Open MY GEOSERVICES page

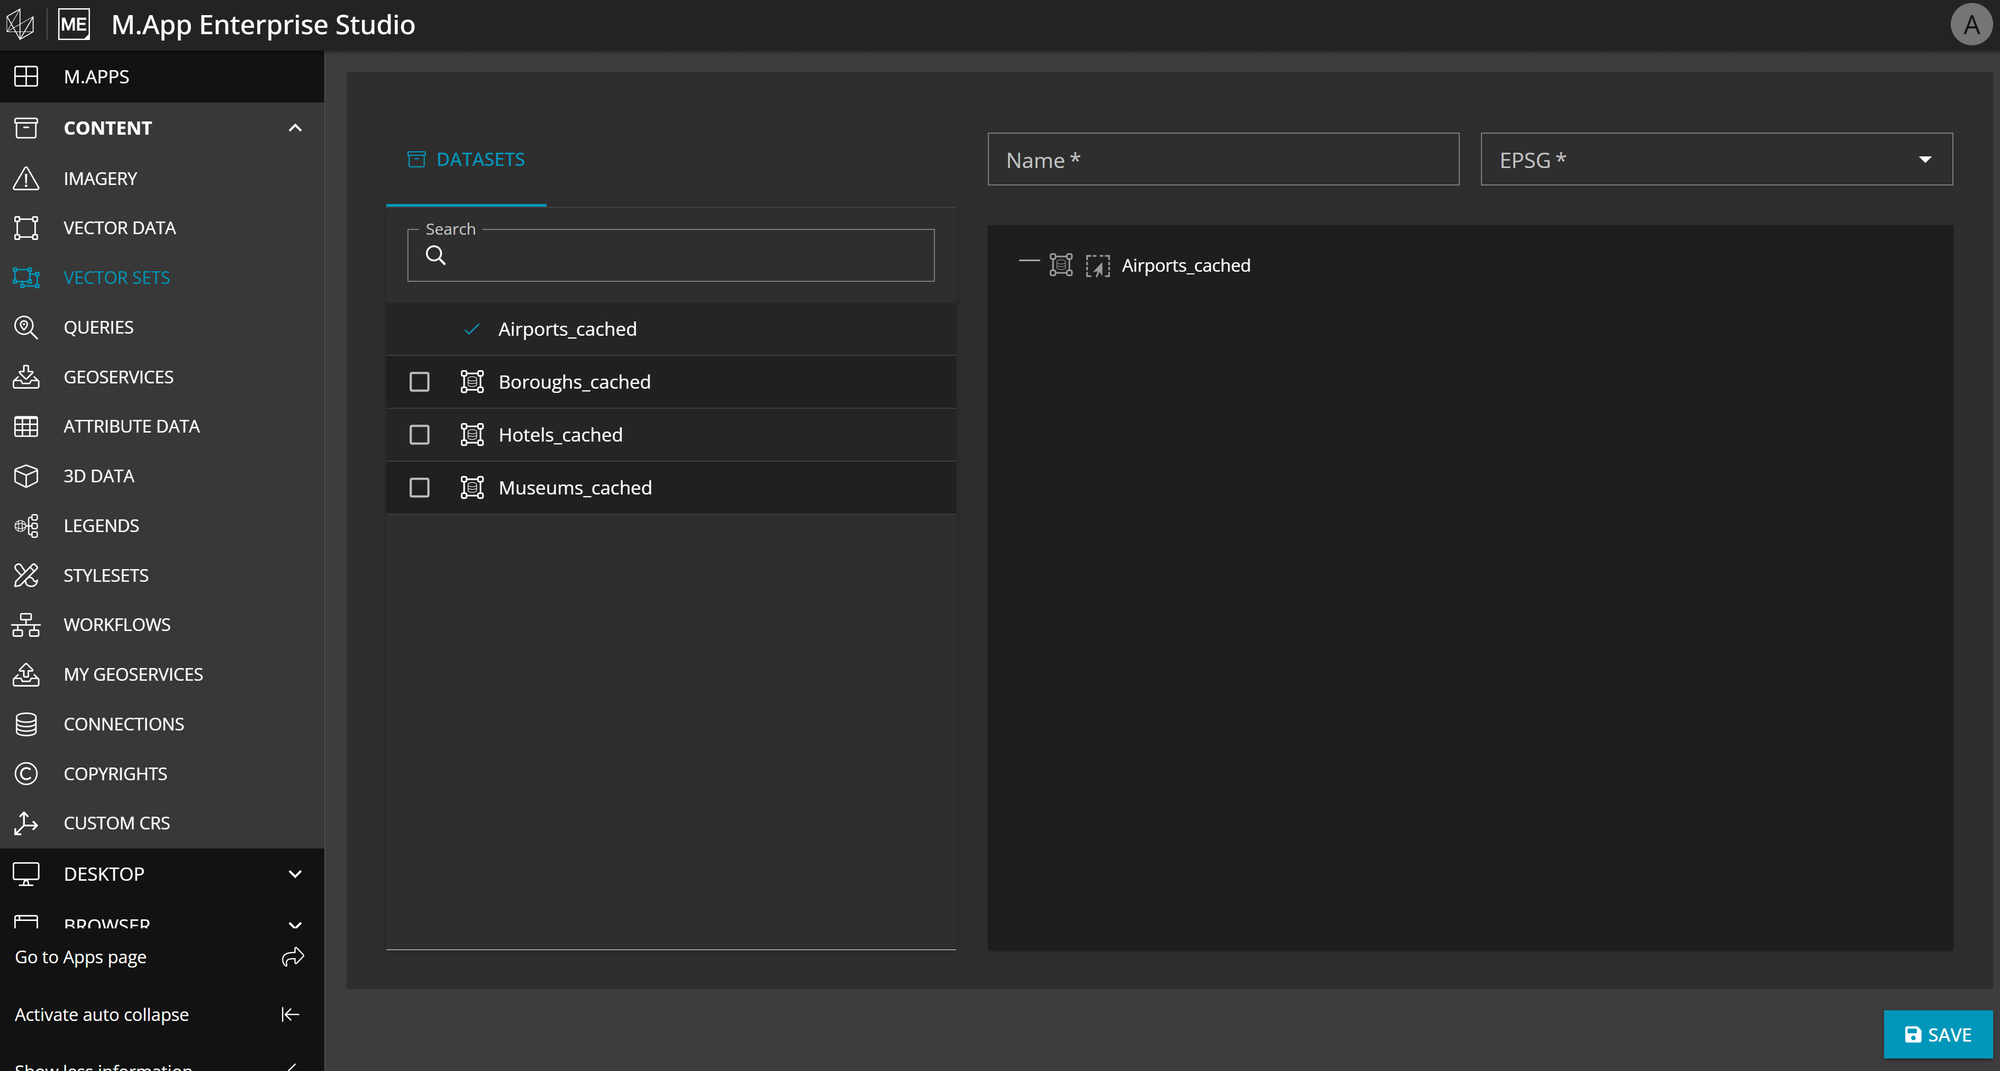point(133,674)
